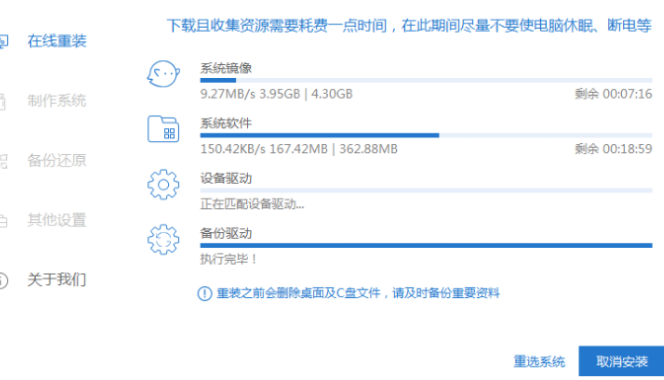Click the 关于我们 info icon

(3, 280)
